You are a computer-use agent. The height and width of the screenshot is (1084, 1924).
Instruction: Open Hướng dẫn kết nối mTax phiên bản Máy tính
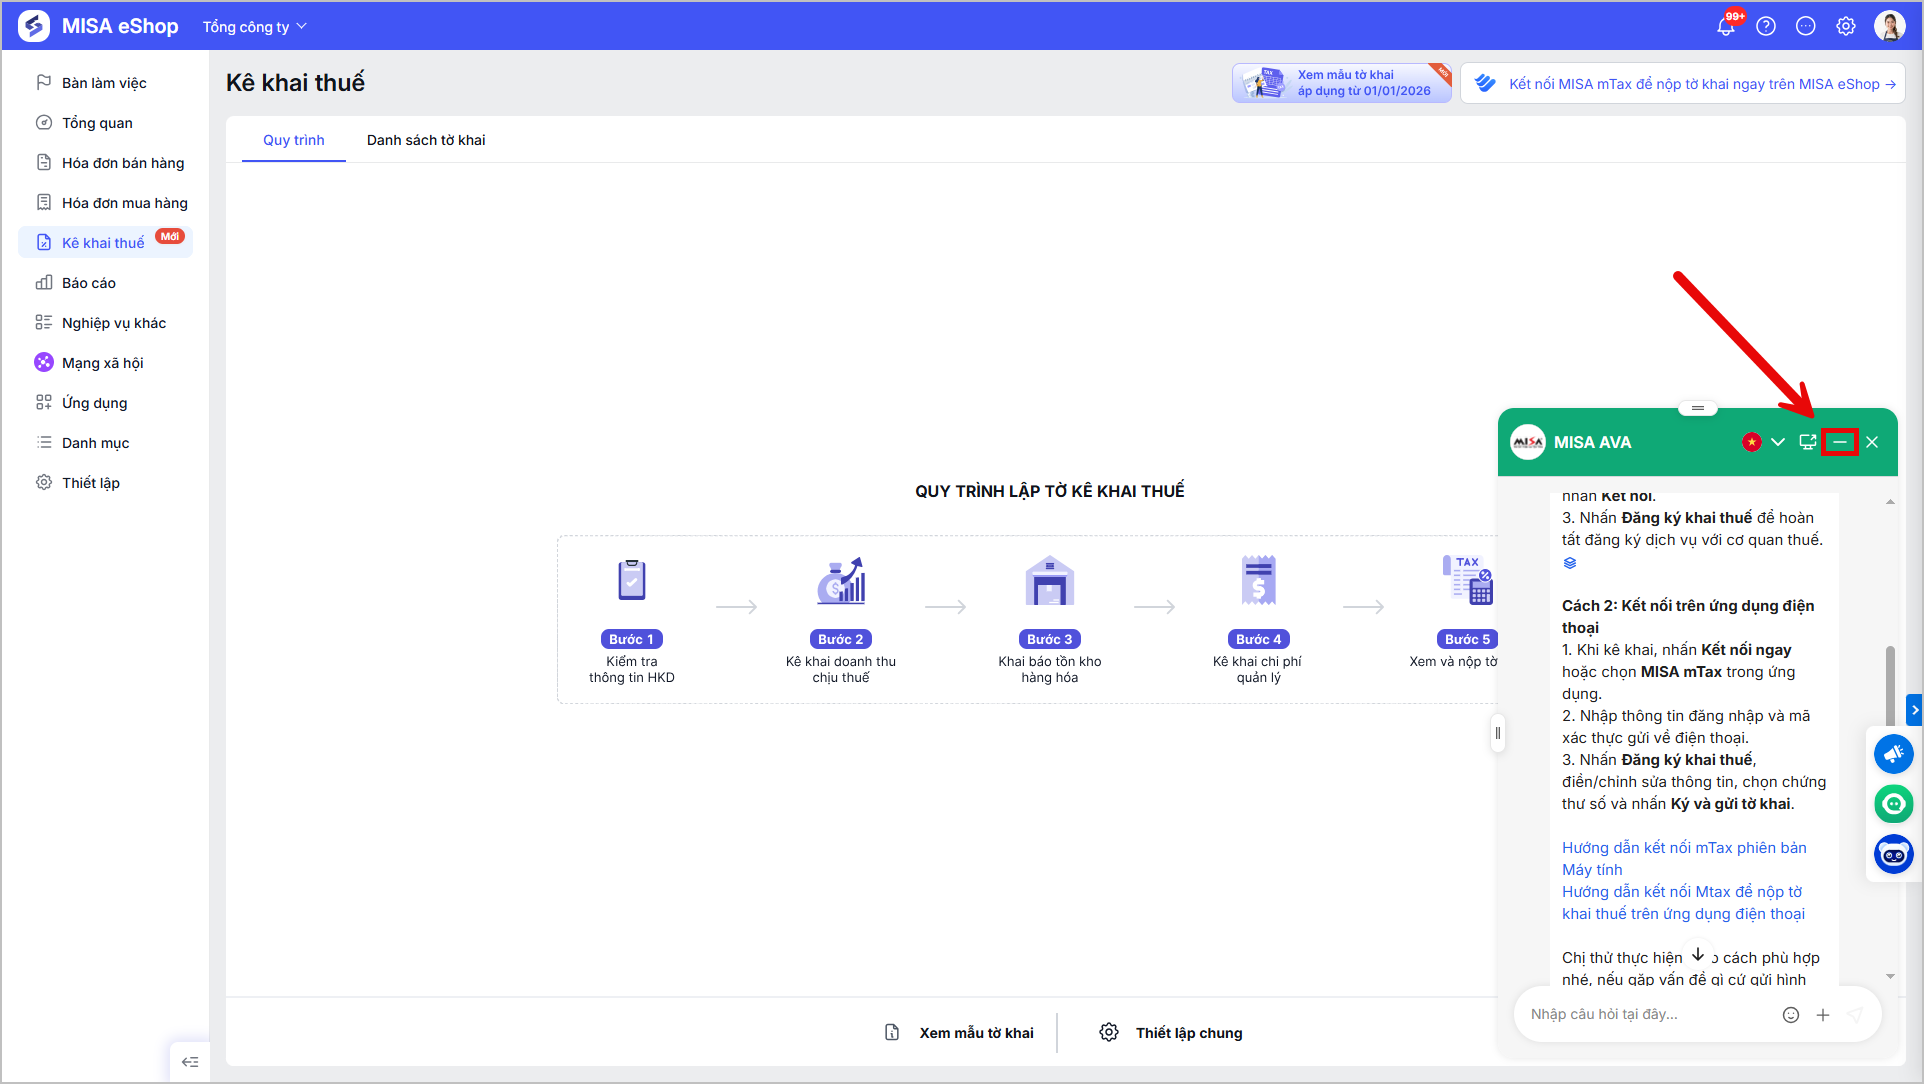(1684, 859)
